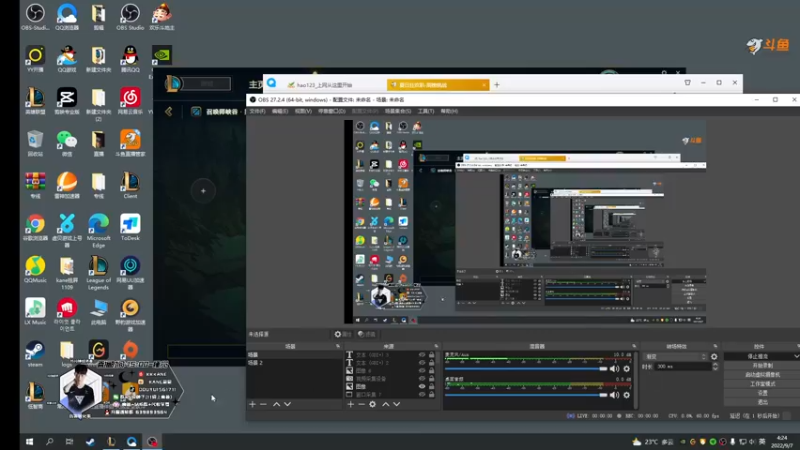Click the plus circle in League client
The image size is (800, 450).
tap(203, 191)
